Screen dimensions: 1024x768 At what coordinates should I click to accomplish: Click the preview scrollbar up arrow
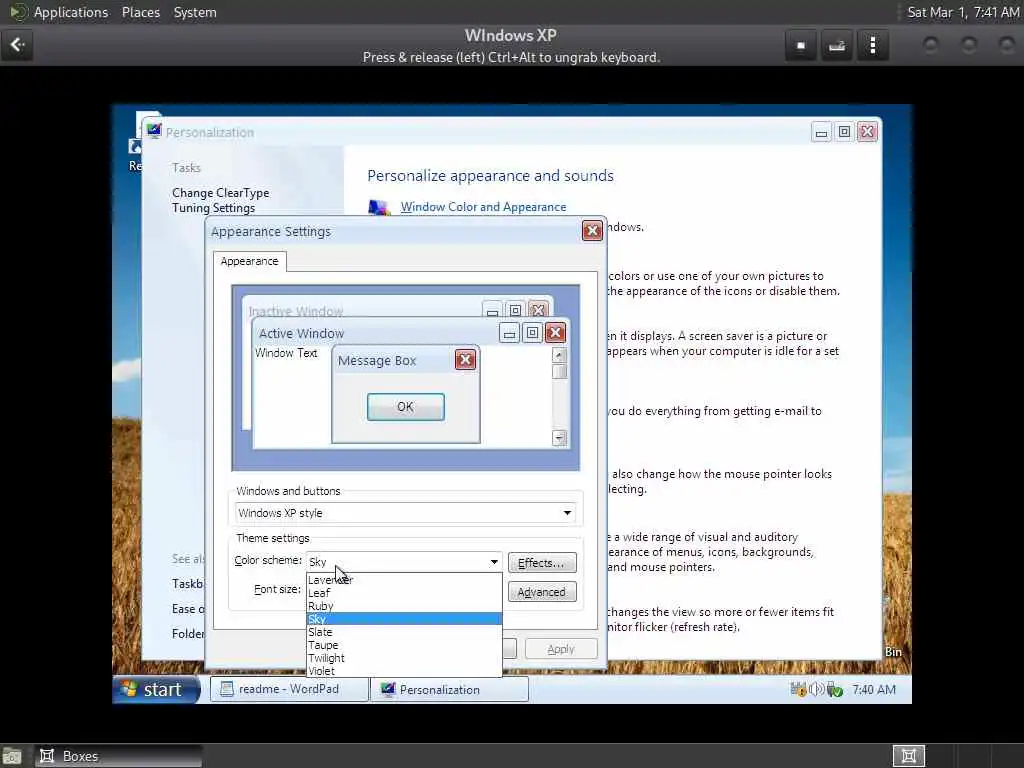[x=559, y=355]
